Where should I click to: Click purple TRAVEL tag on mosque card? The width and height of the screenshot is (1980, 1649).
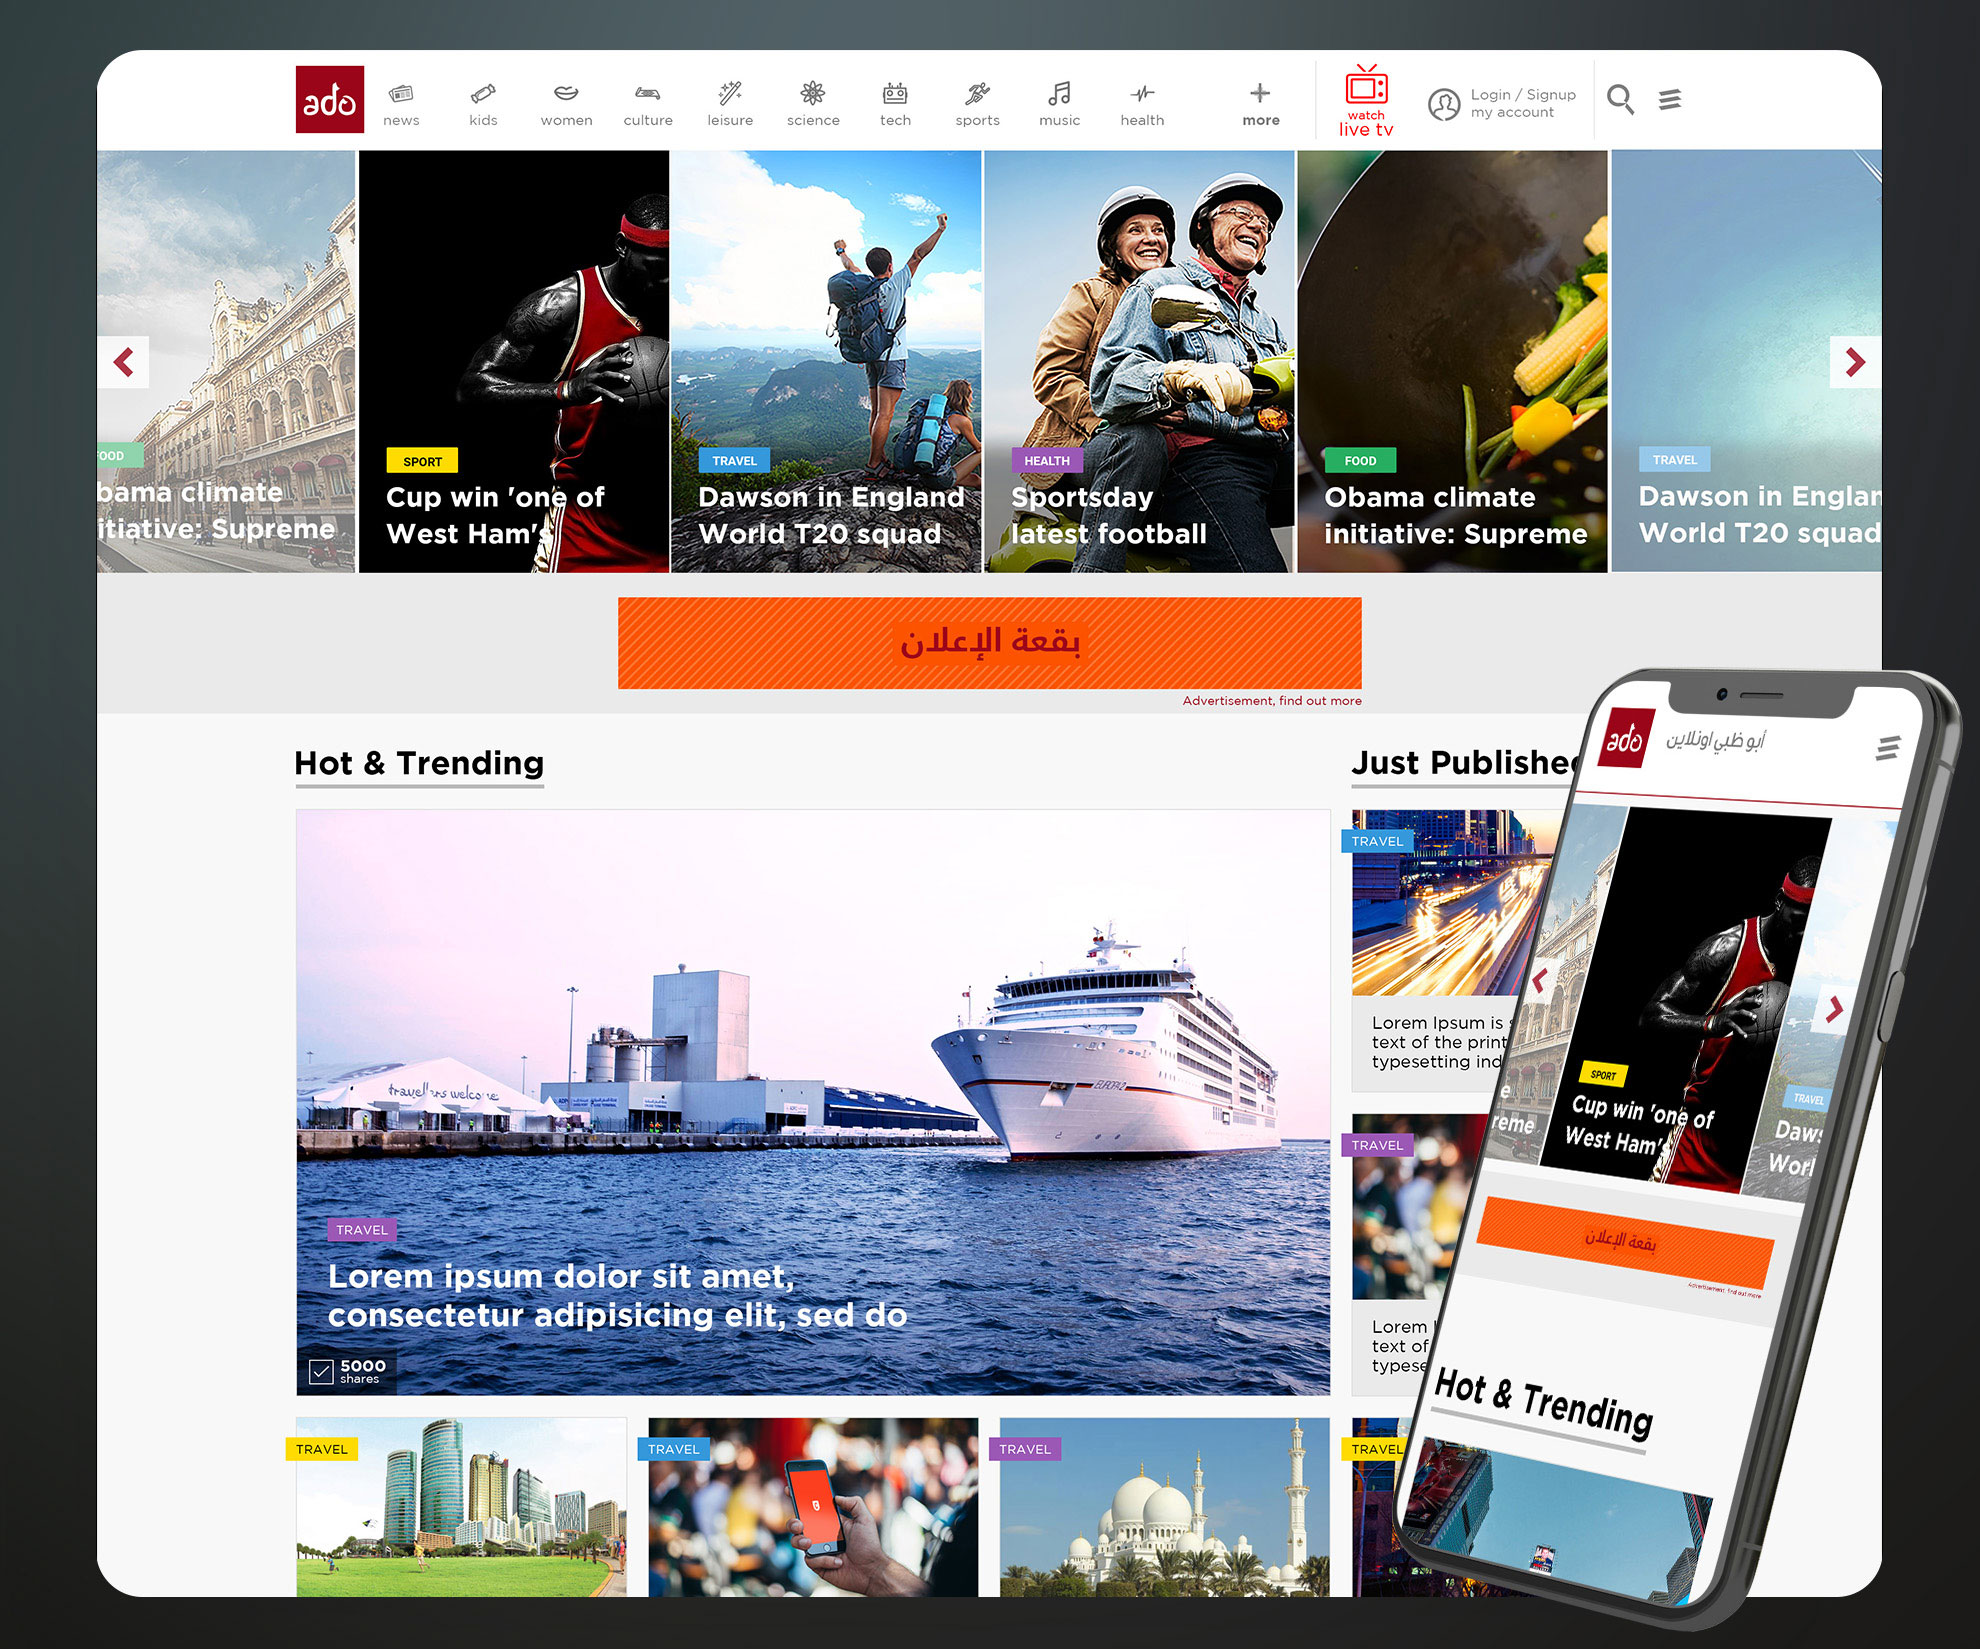tap(1025, 1449)
